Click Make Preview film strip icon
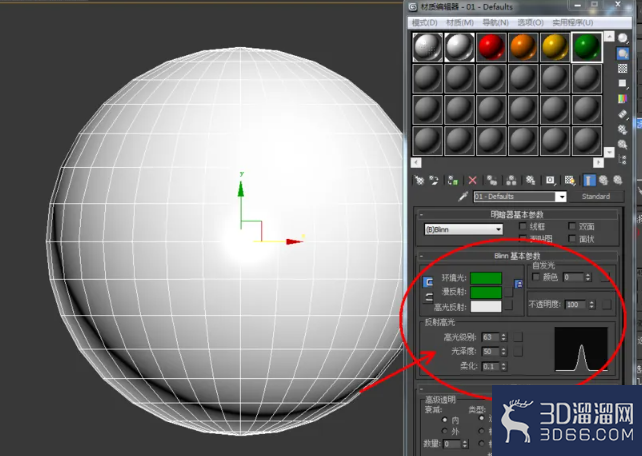This screenshot has height=456, width=642. pos(623,114)
